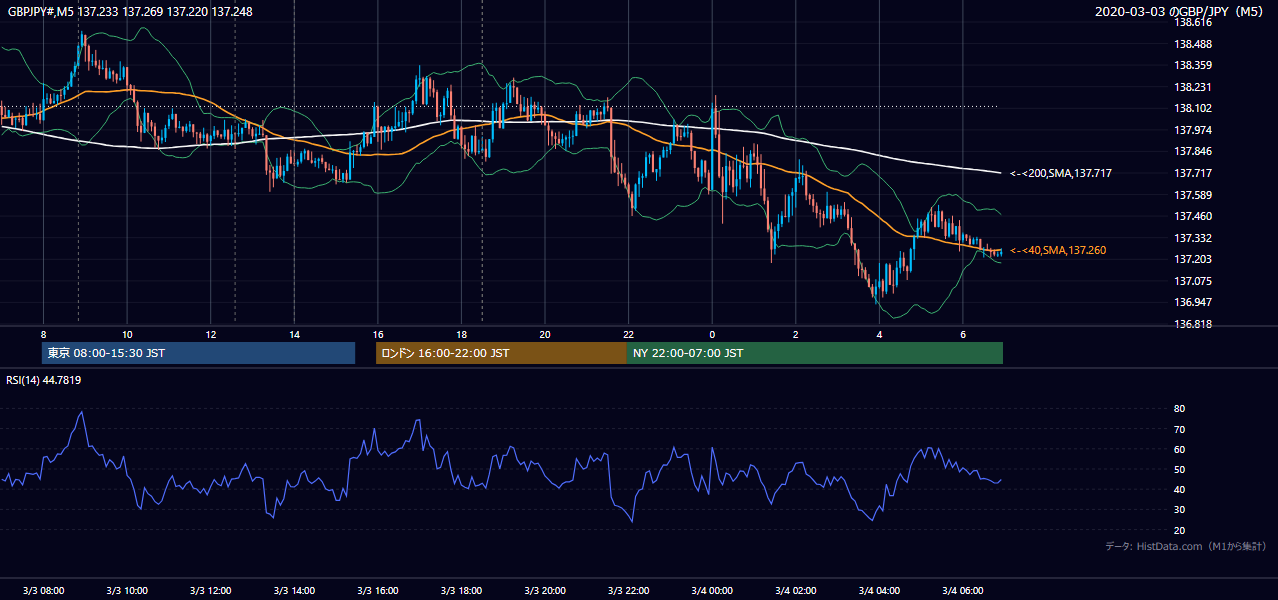The width and height of the screenshot is (1278, 600).
Task: Click the orange <-<40,SMA,137.260 label
Action: tap(1058, 250)
